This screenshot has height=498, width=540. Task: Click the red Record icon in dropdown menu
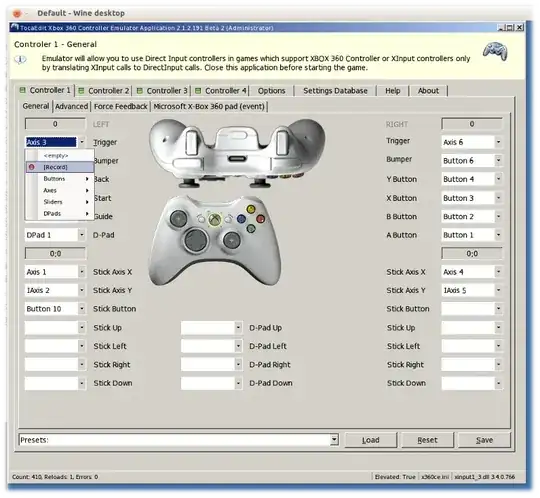point(32,167)
